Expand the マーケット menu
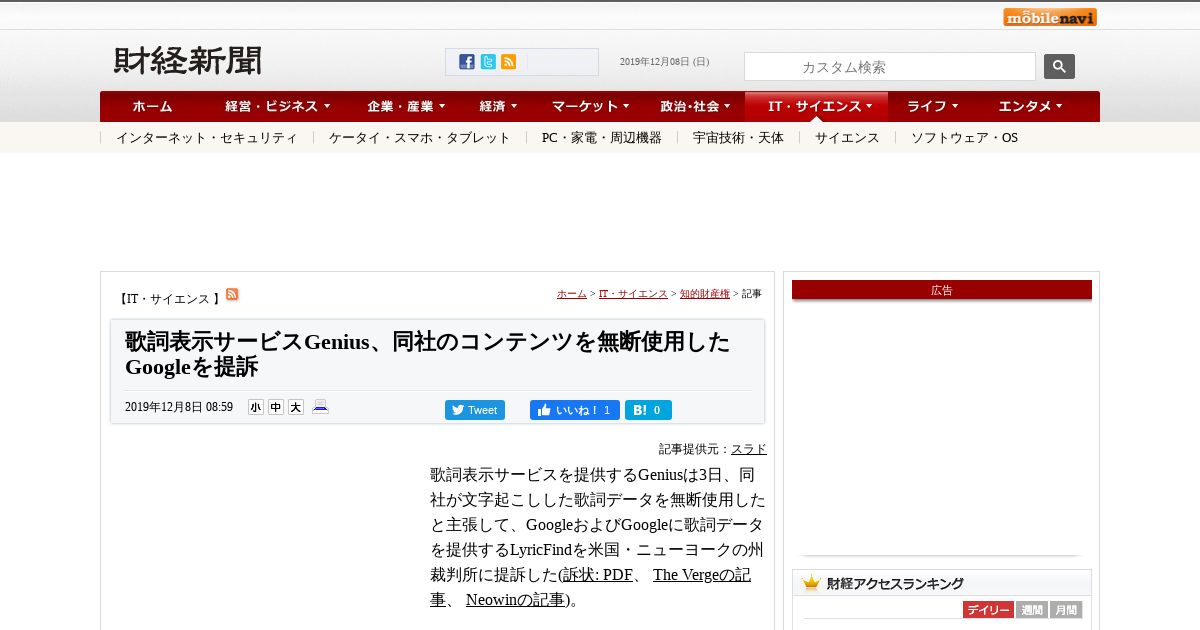The width and height of the screenshot is (1200, 630). pos(591,106)
